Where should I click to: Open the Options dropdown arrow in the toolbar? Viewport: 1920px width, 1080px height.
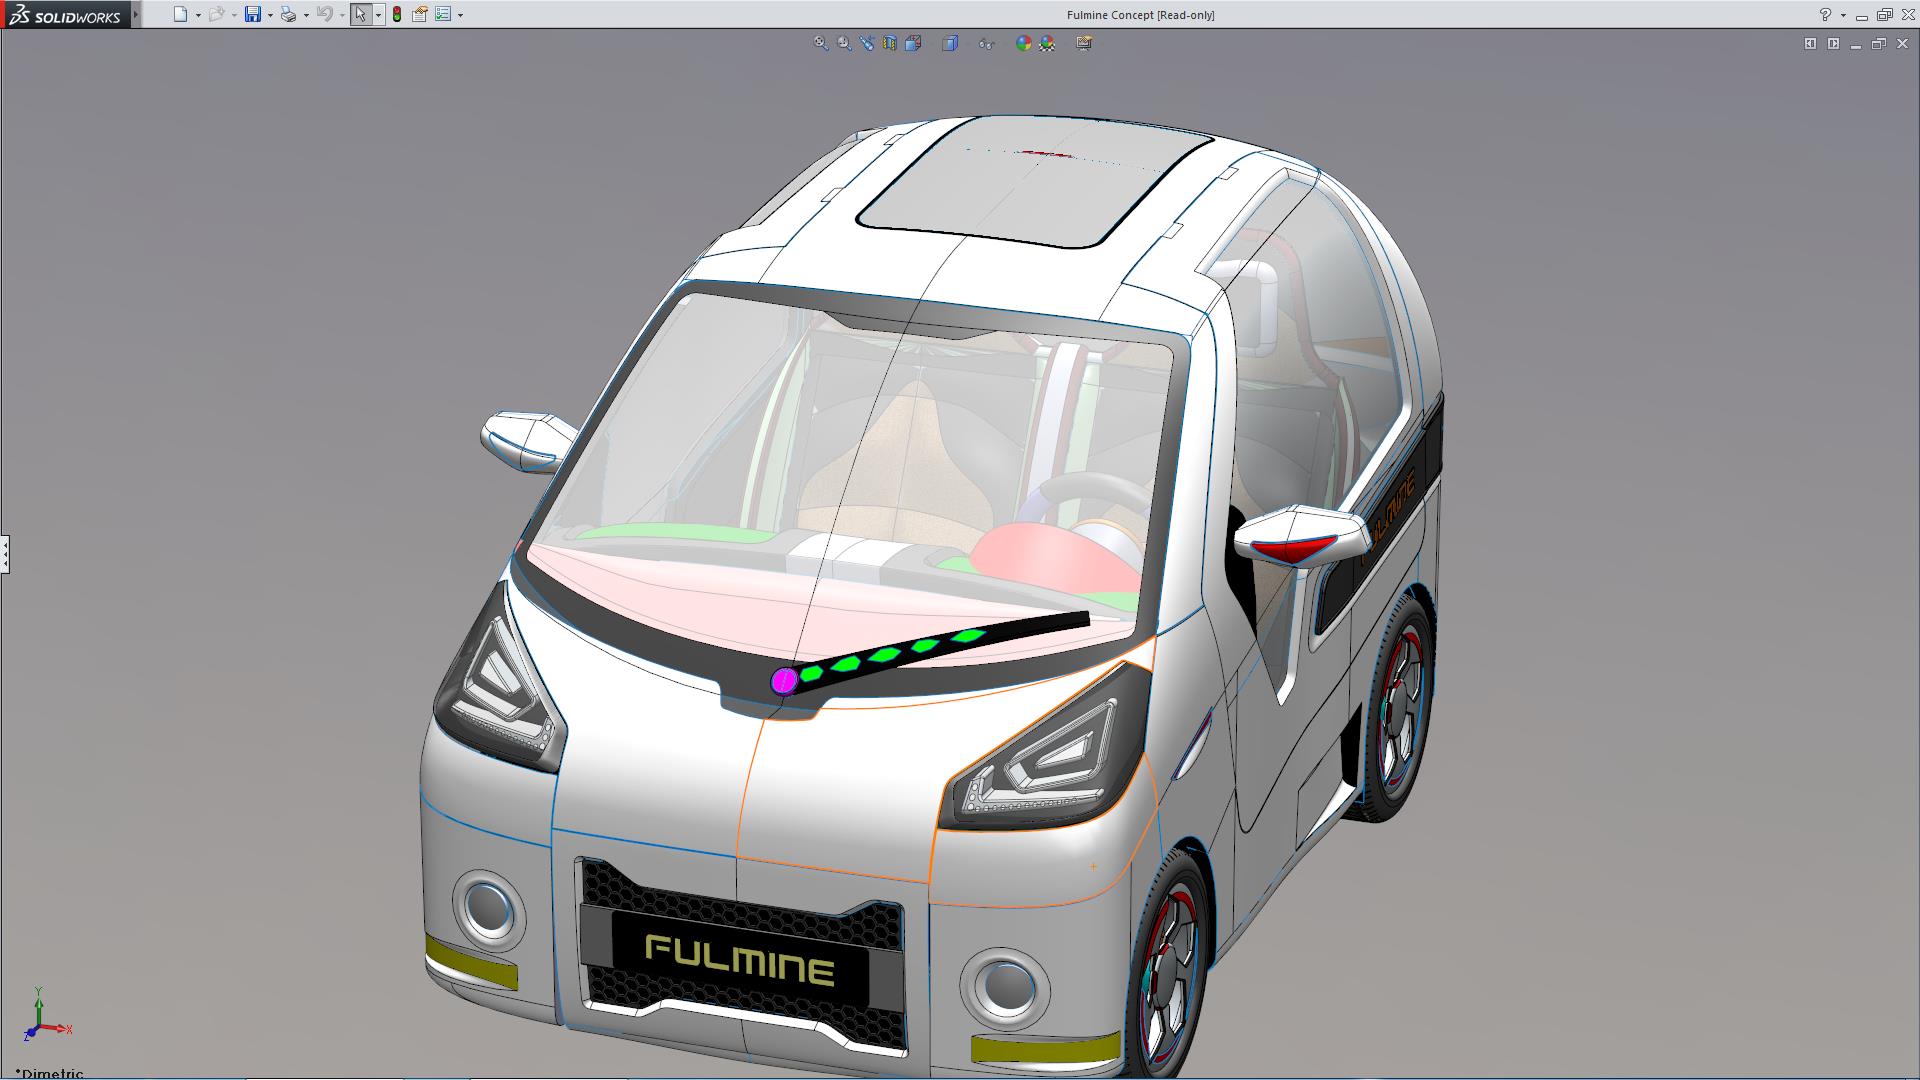click(x=460, y=15)
